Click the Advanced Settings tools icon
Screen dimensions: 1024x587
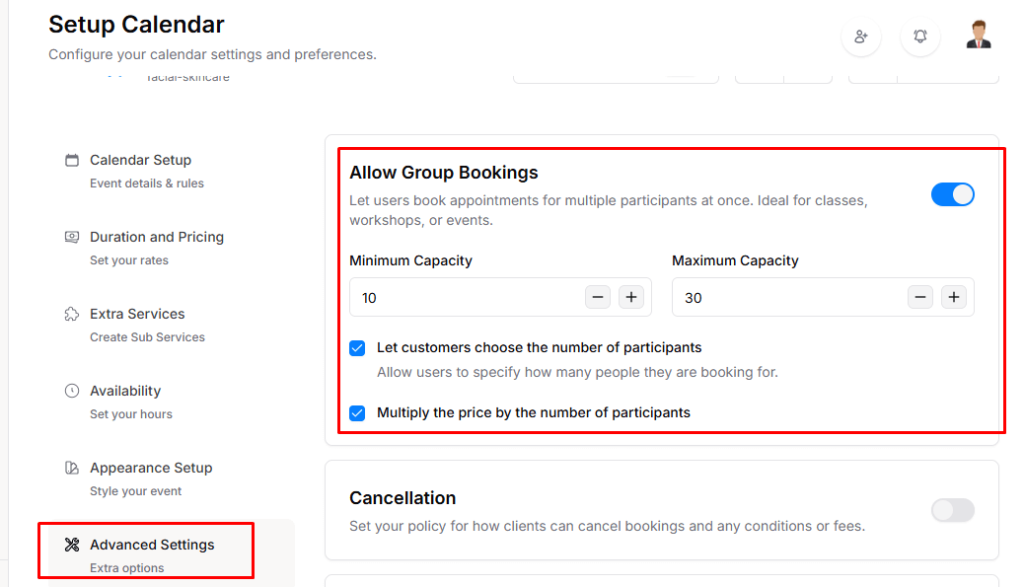[x=72, y=545]
